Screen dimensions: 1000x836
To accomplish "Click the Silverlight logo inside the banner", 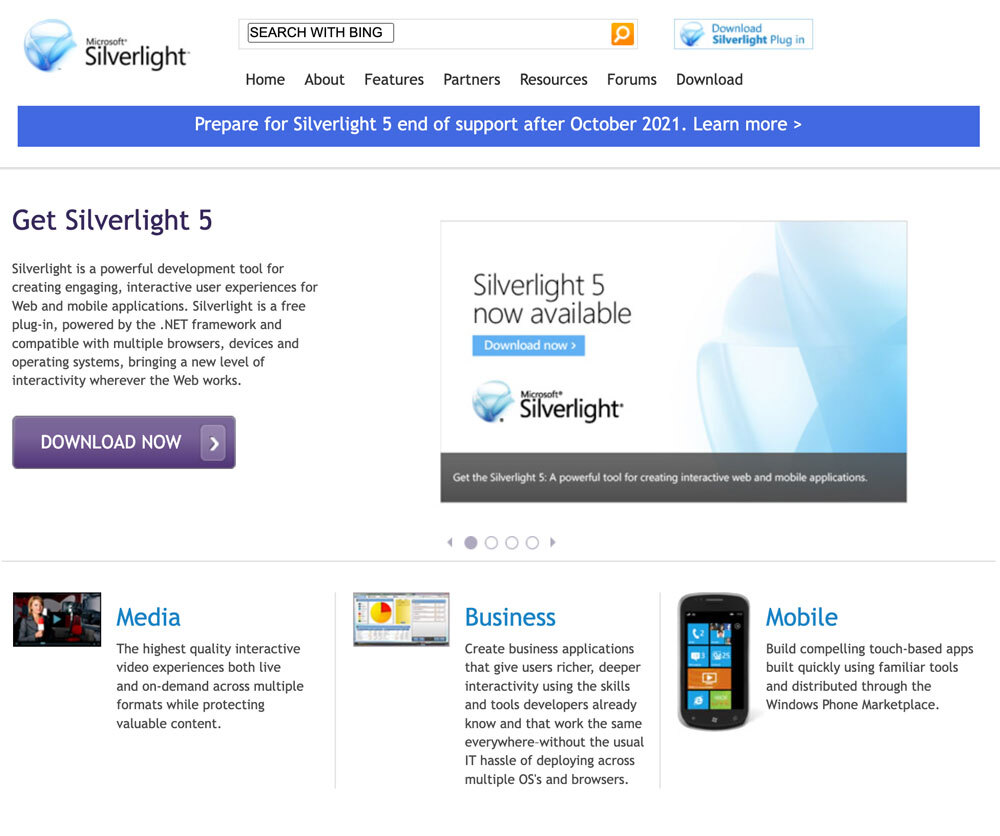I will point(548,402).
